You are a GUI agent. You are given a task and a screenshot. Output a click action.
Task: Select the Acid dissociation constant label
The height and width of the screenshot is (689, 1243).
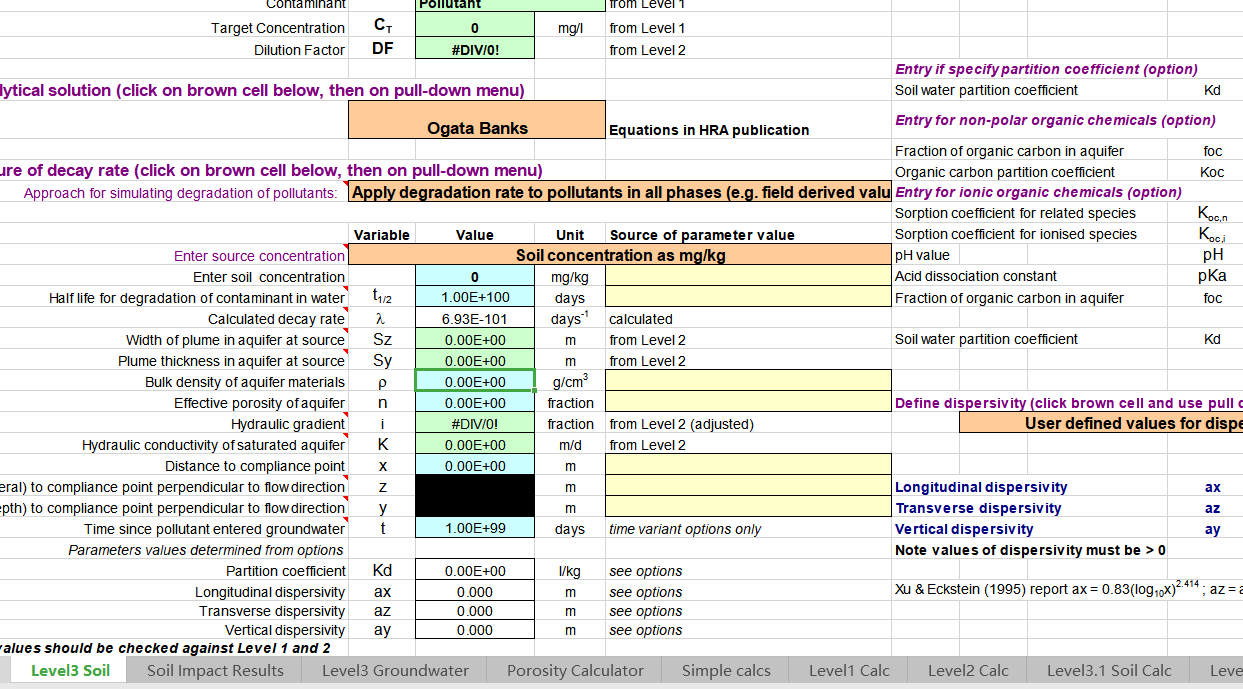976,276
